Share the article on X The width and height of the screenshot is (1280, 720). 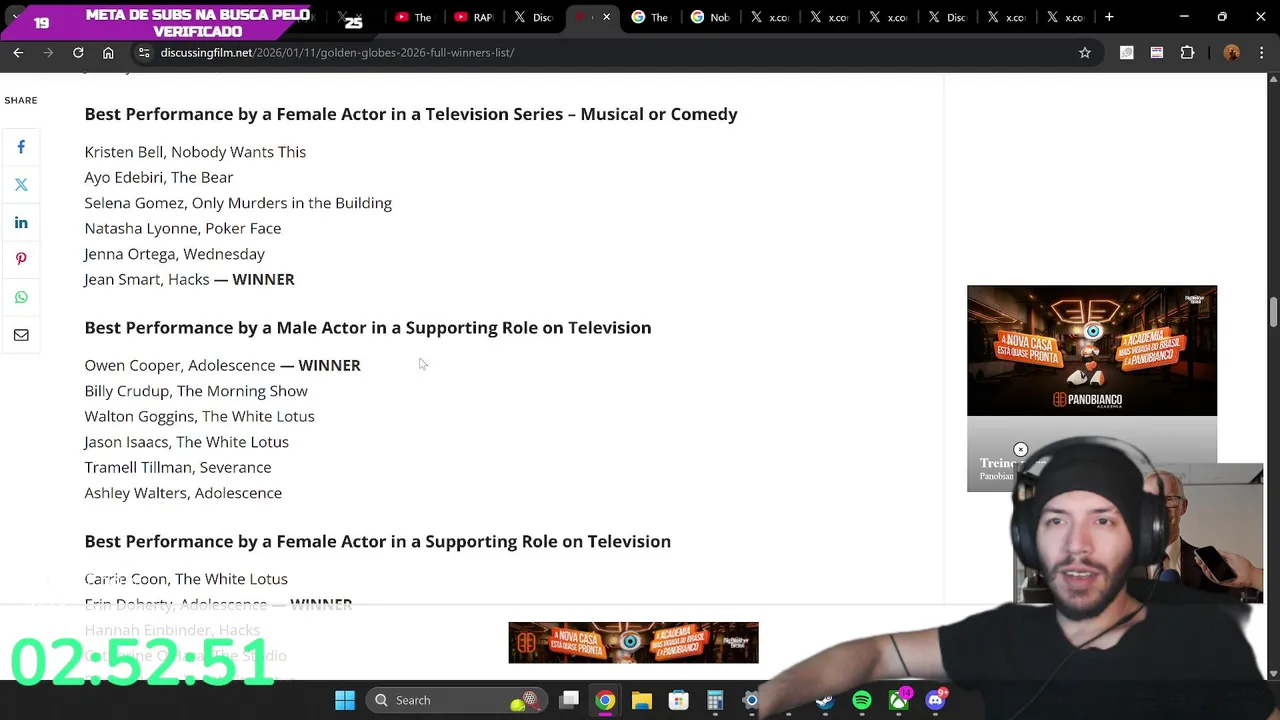pos(21,185)
